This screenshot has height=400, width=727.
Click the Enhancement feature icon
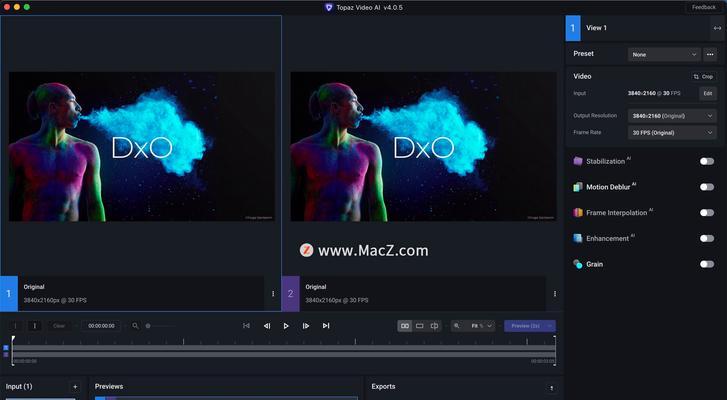tap(578, 238)
